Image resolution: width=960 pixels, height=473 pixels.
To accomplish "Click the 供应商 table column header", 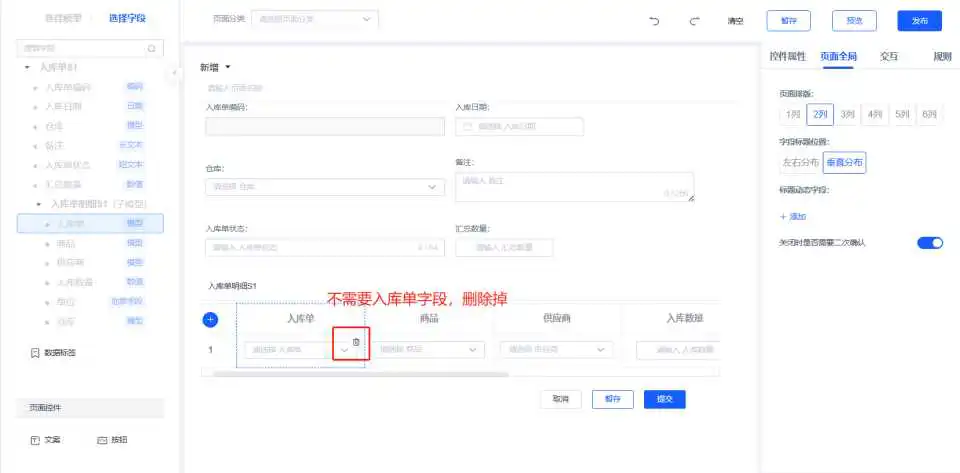I will [557, 318].
